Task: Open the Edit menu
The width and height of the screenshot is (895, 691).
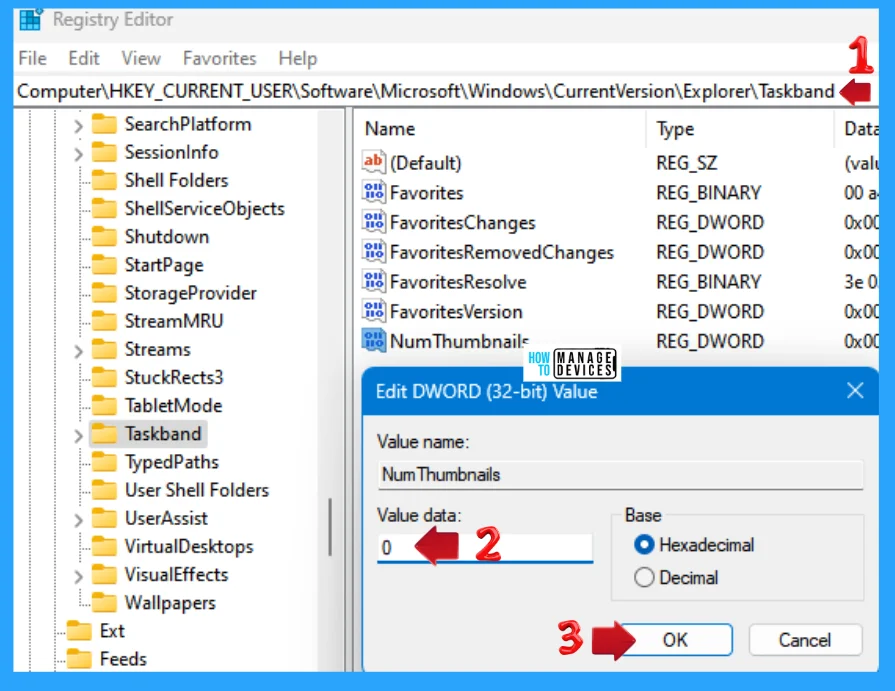Action: pyautogui.click(x=84, y=58)
